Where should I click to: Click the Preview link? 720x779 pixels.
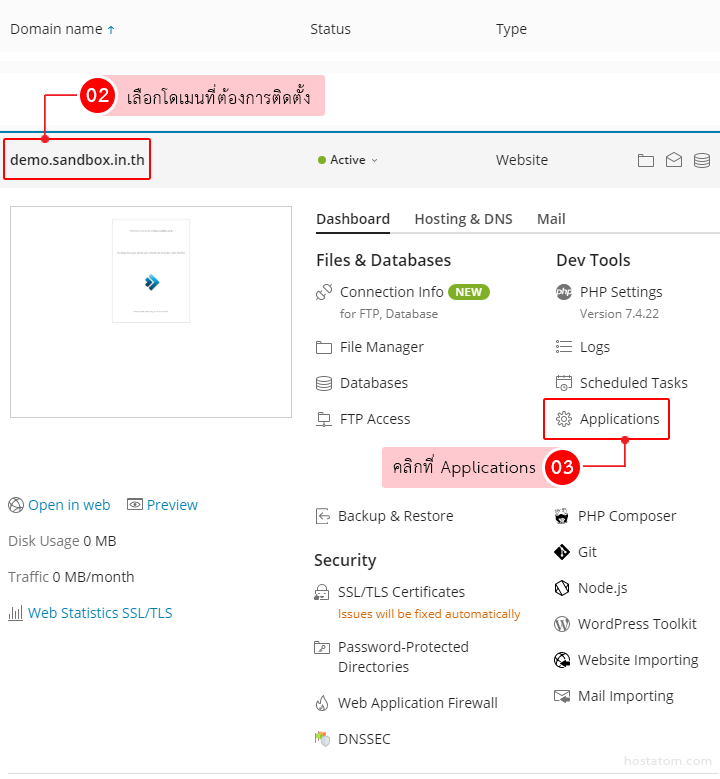tap(172, 505)
